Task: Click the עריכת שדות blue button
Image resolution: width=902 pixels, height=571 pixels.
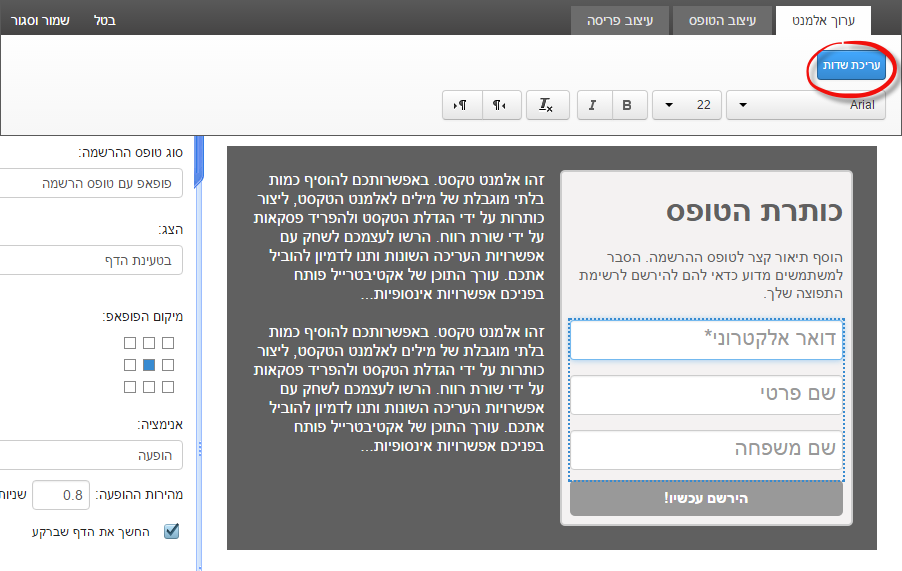Action: coord(851,66)
